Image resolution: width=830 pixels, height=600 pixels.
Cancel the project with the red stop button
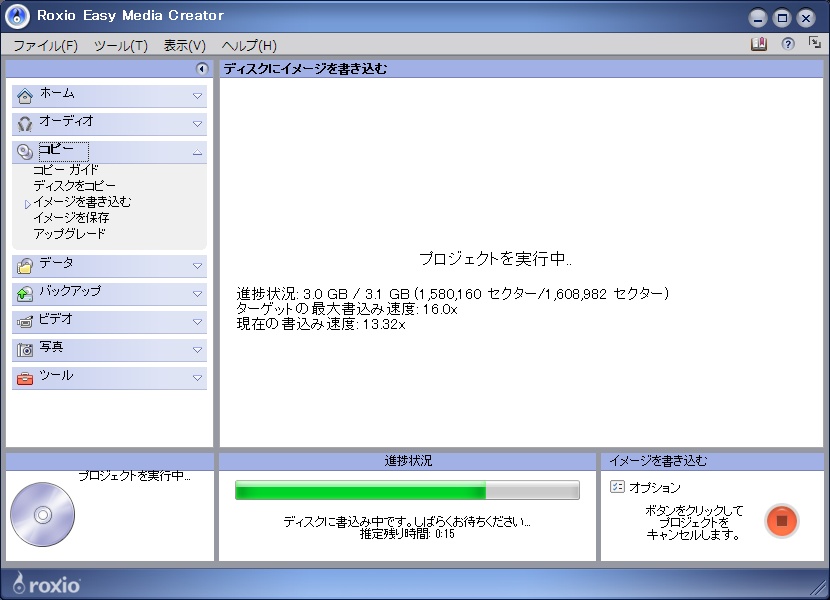(x=782, y=521)
